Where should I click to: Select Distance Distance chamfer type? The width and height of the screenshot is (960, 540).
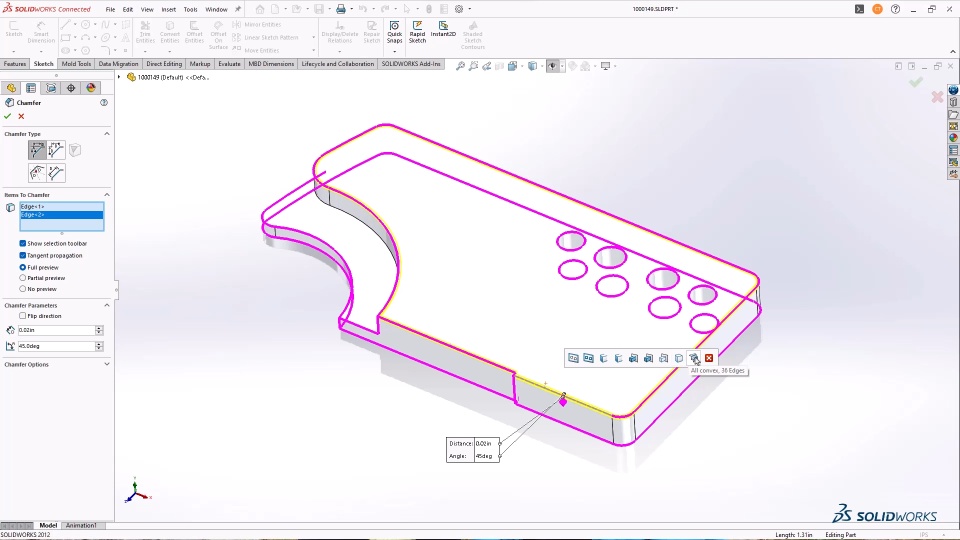coord(56,150)
